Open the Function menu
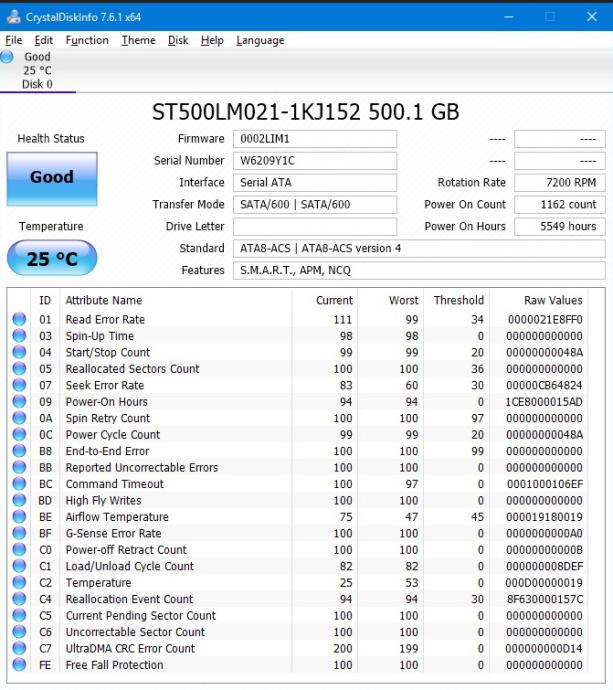Screen dimensions: 613x690 [x=87, y=40]
